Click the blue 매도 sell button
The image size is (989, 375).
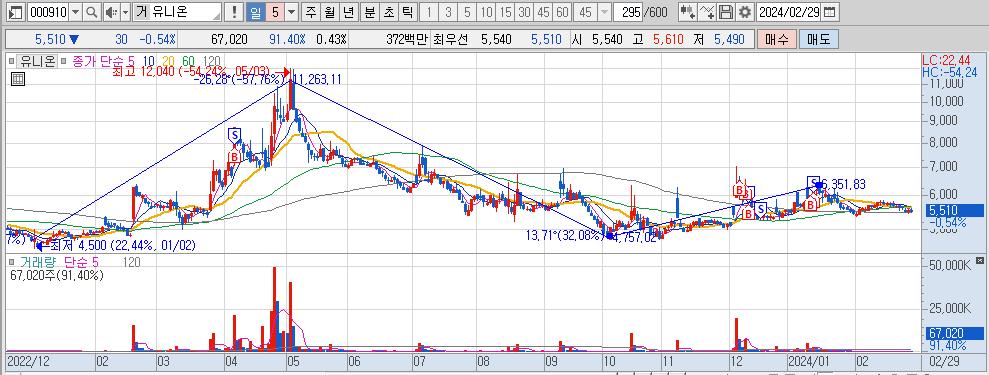(819, 40)
